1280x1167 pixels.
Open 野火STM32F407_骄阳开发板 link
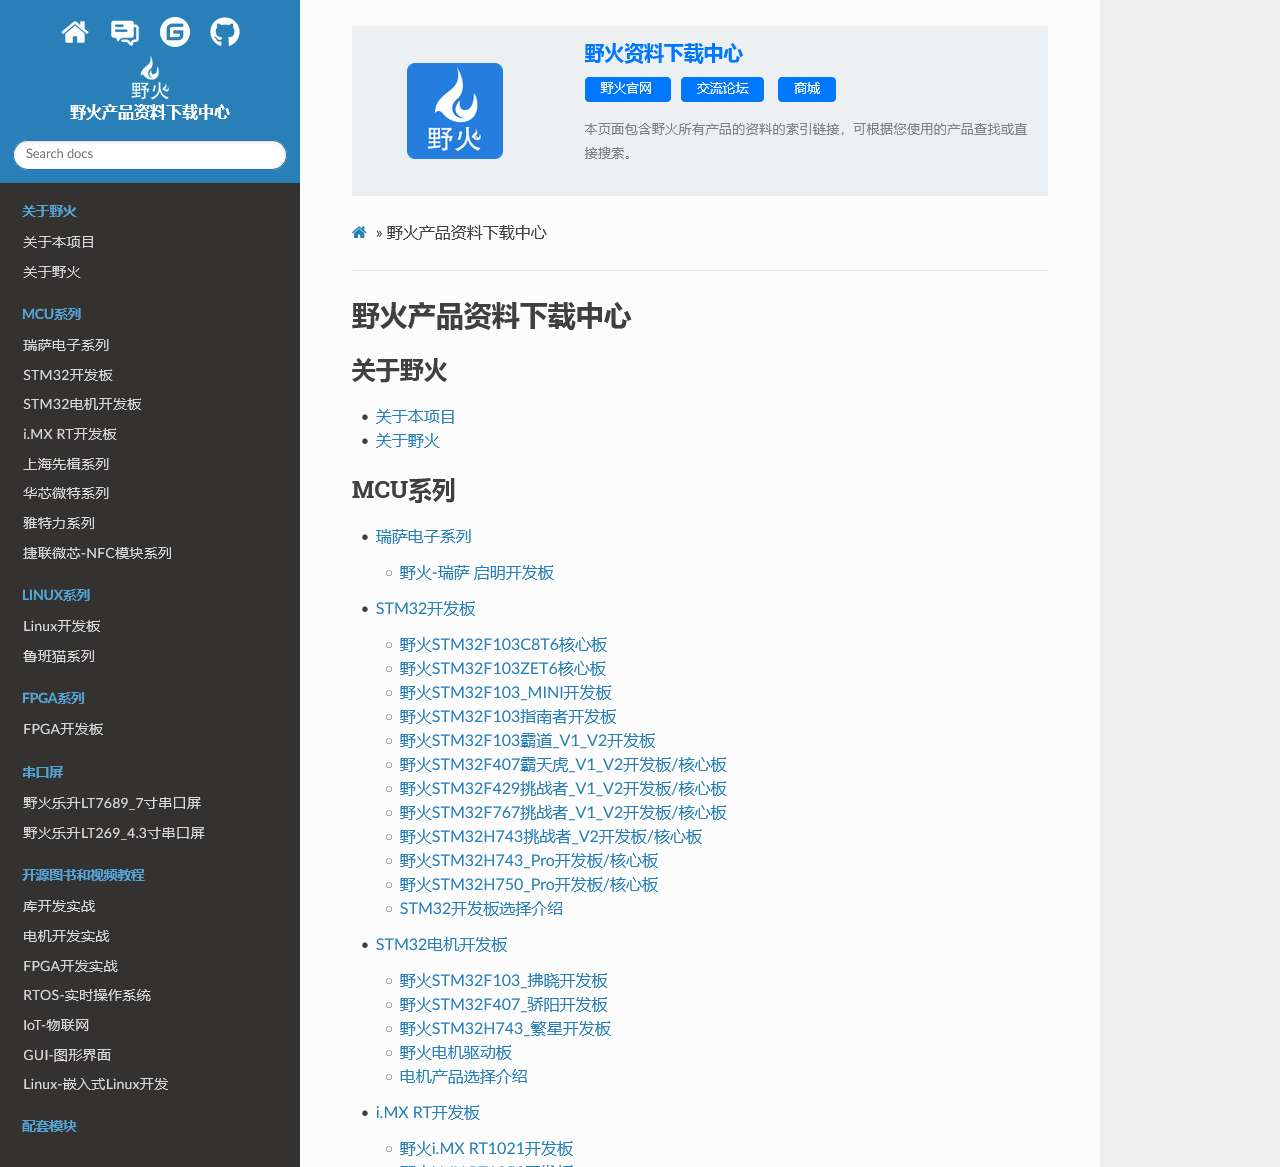click(x=503, y=1005)
